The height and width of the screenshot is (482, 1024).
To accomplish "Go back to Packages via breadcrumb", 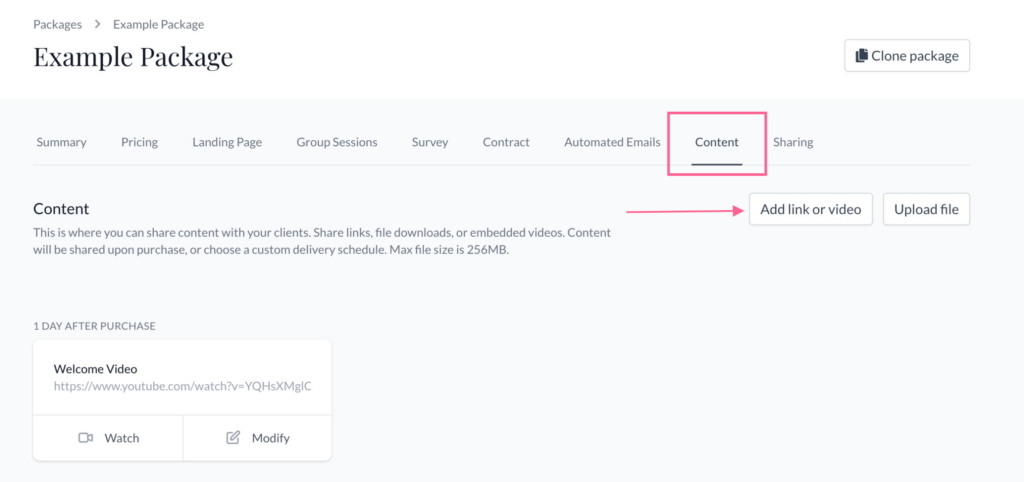I will click(x=57, y=24).
